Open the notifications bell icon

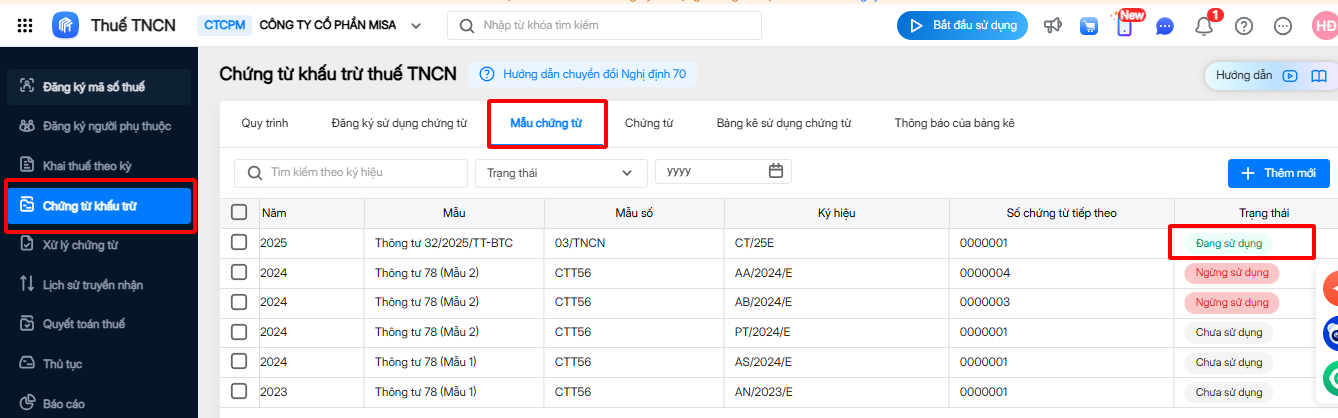[x=1204, y=26]
